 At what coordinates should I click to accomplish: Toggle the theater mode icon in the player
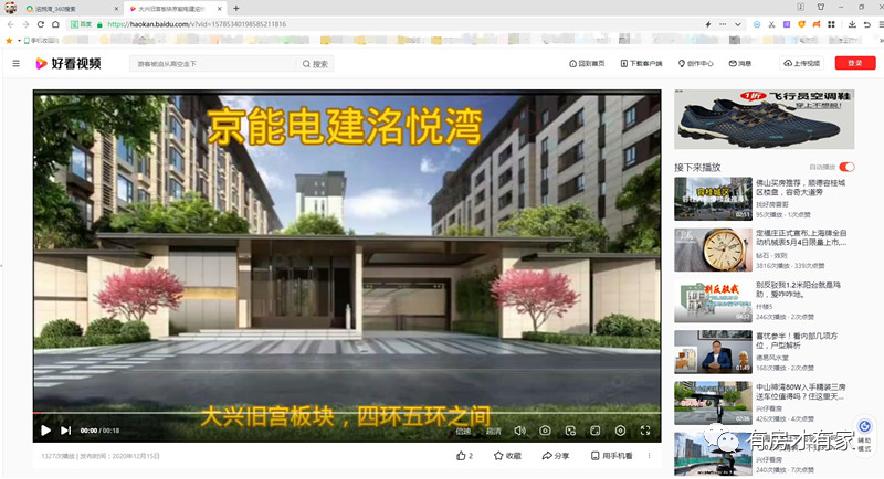(595, 431)
